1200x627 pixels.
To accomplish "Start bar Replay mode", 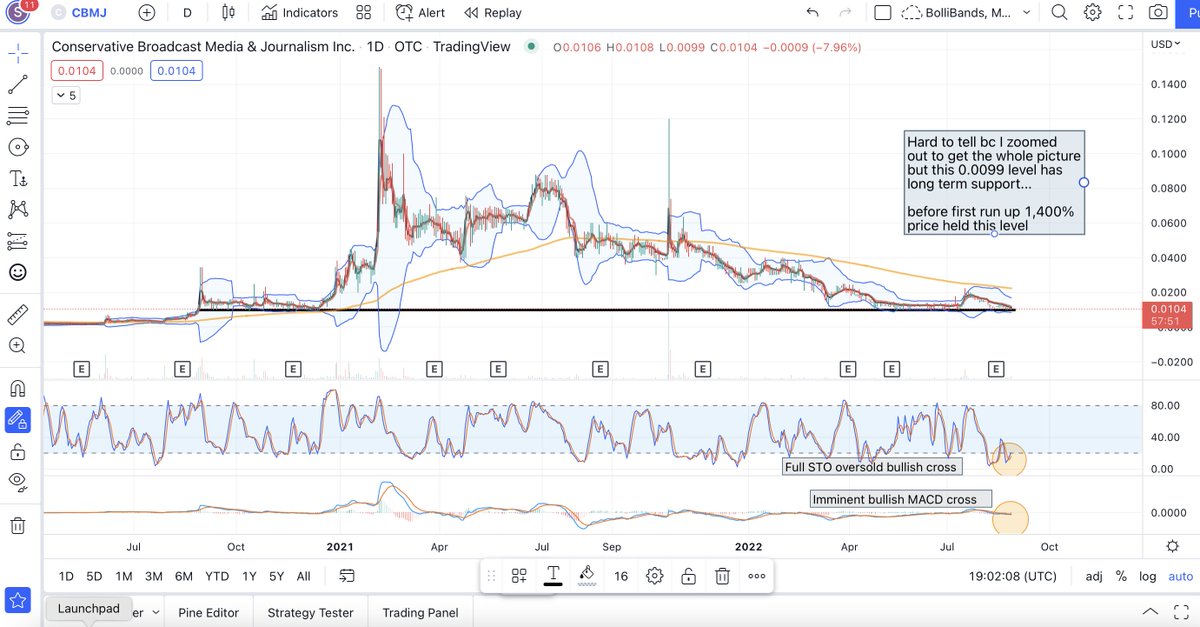I will (x=492, y=13).
